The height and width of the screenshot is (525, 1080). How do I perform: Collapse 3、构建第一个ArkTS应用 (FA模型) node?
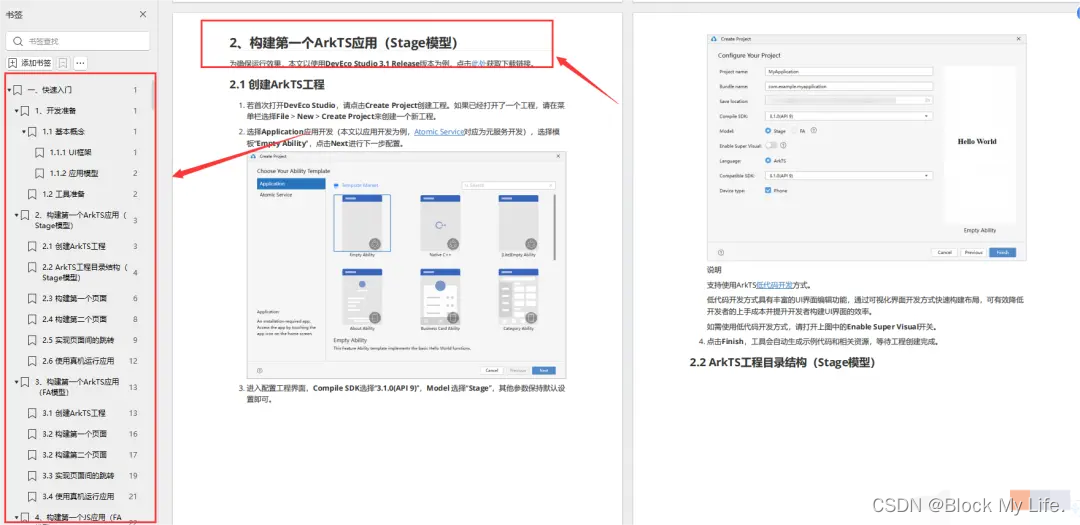pyautogui.click(x=17, y=382)
